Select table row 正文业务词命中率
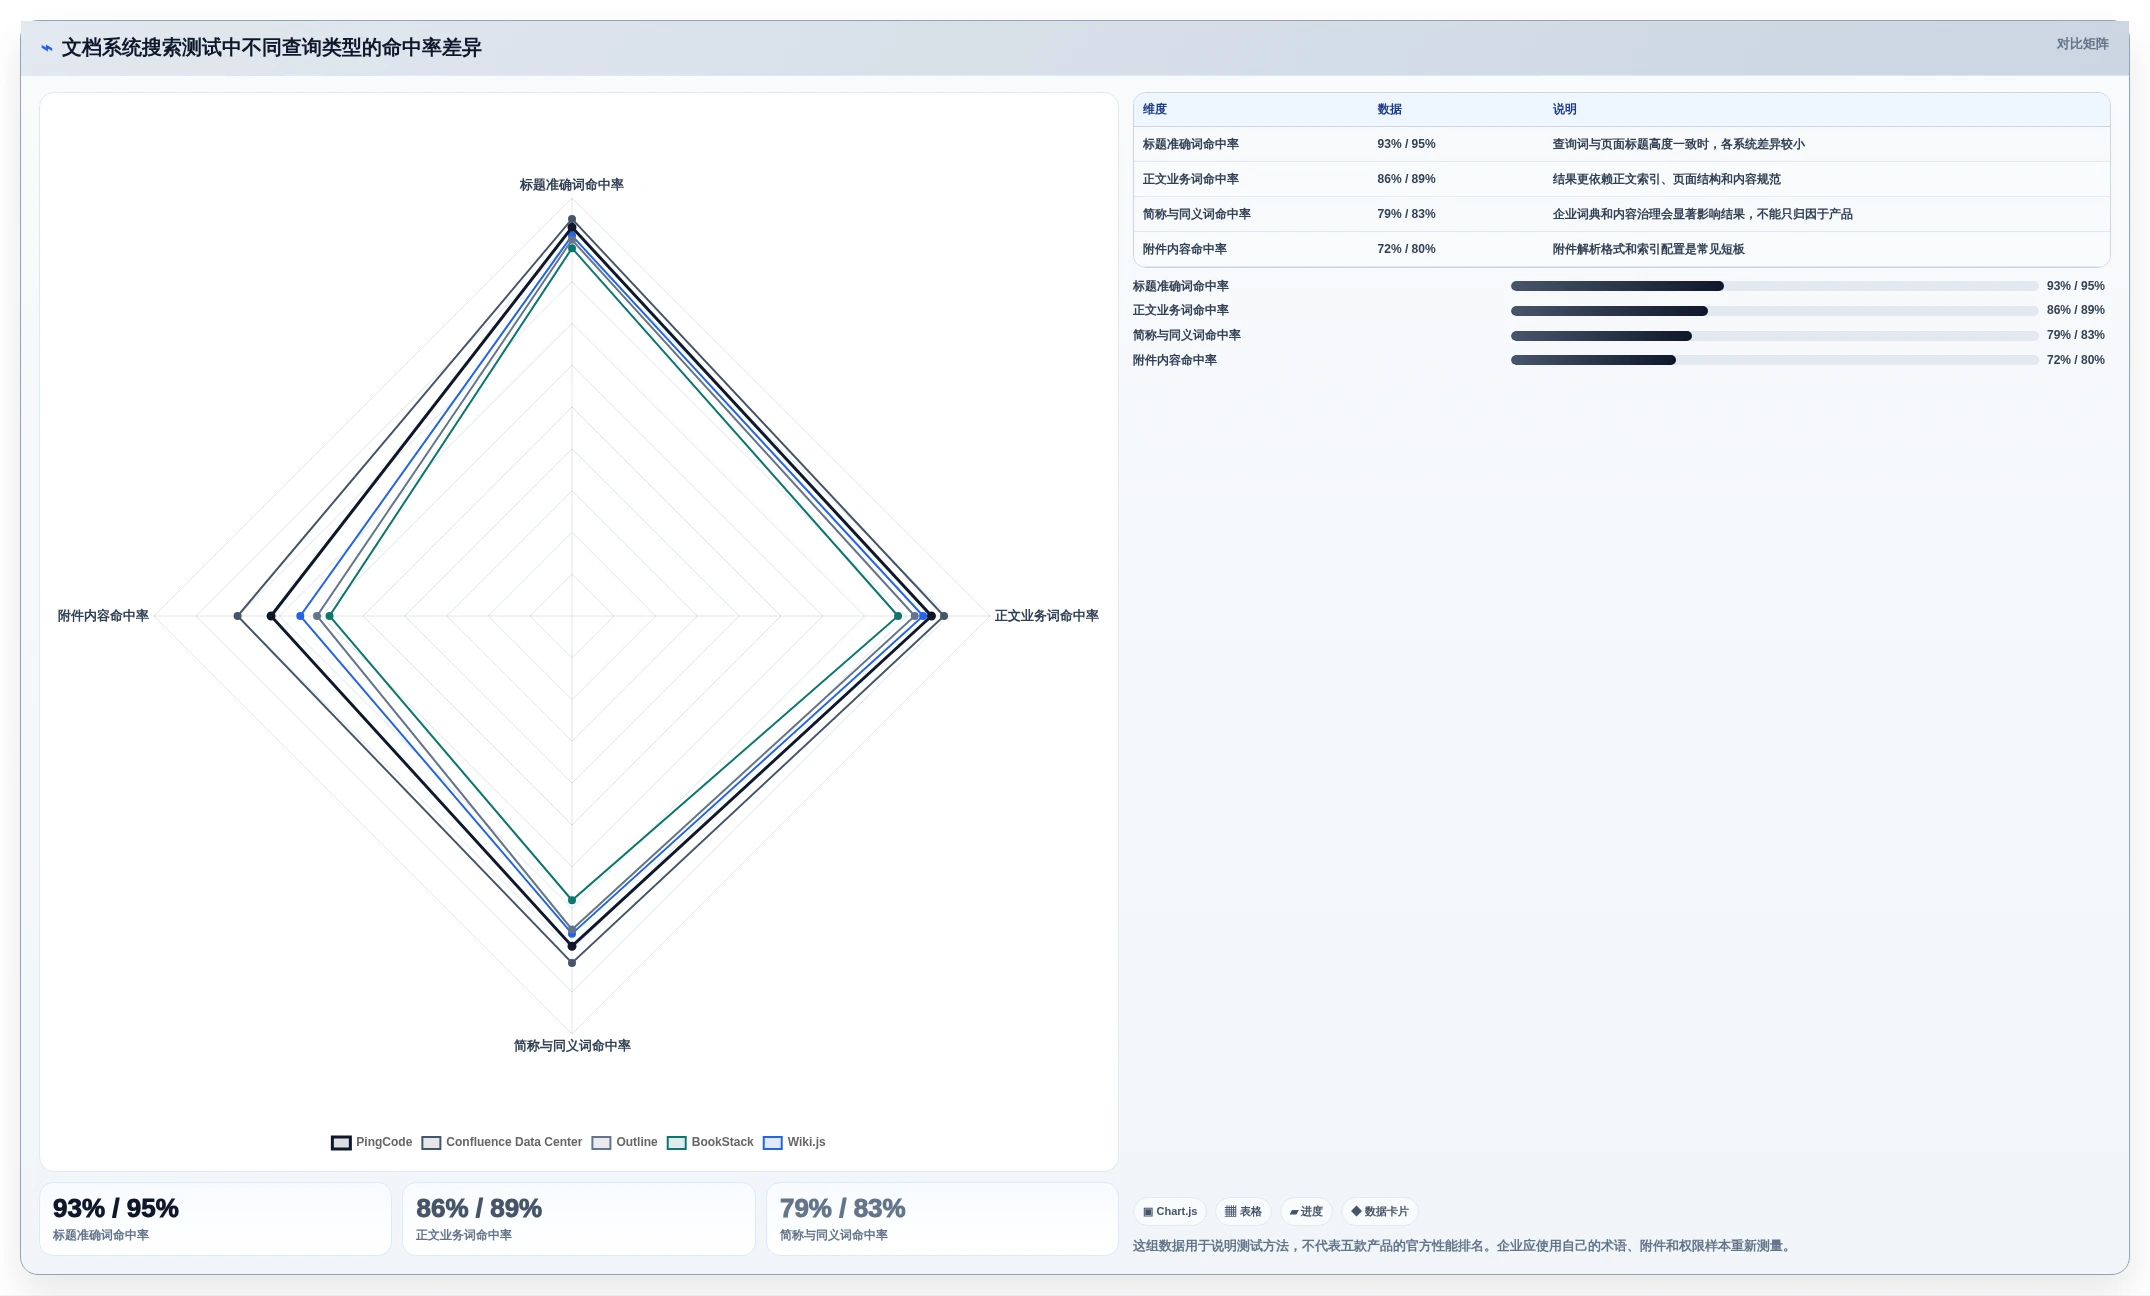Screen dimensions: 2150x1296 click(1621, 179)
